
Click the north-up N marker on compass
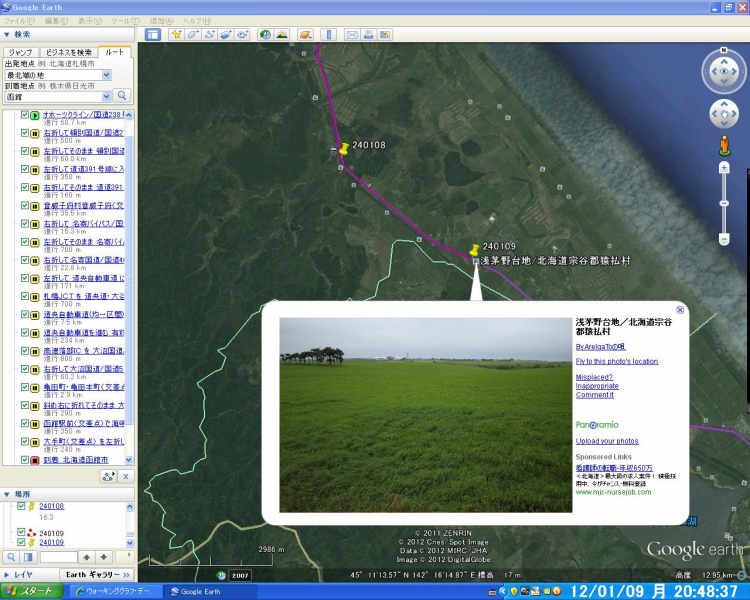point(724,50)
